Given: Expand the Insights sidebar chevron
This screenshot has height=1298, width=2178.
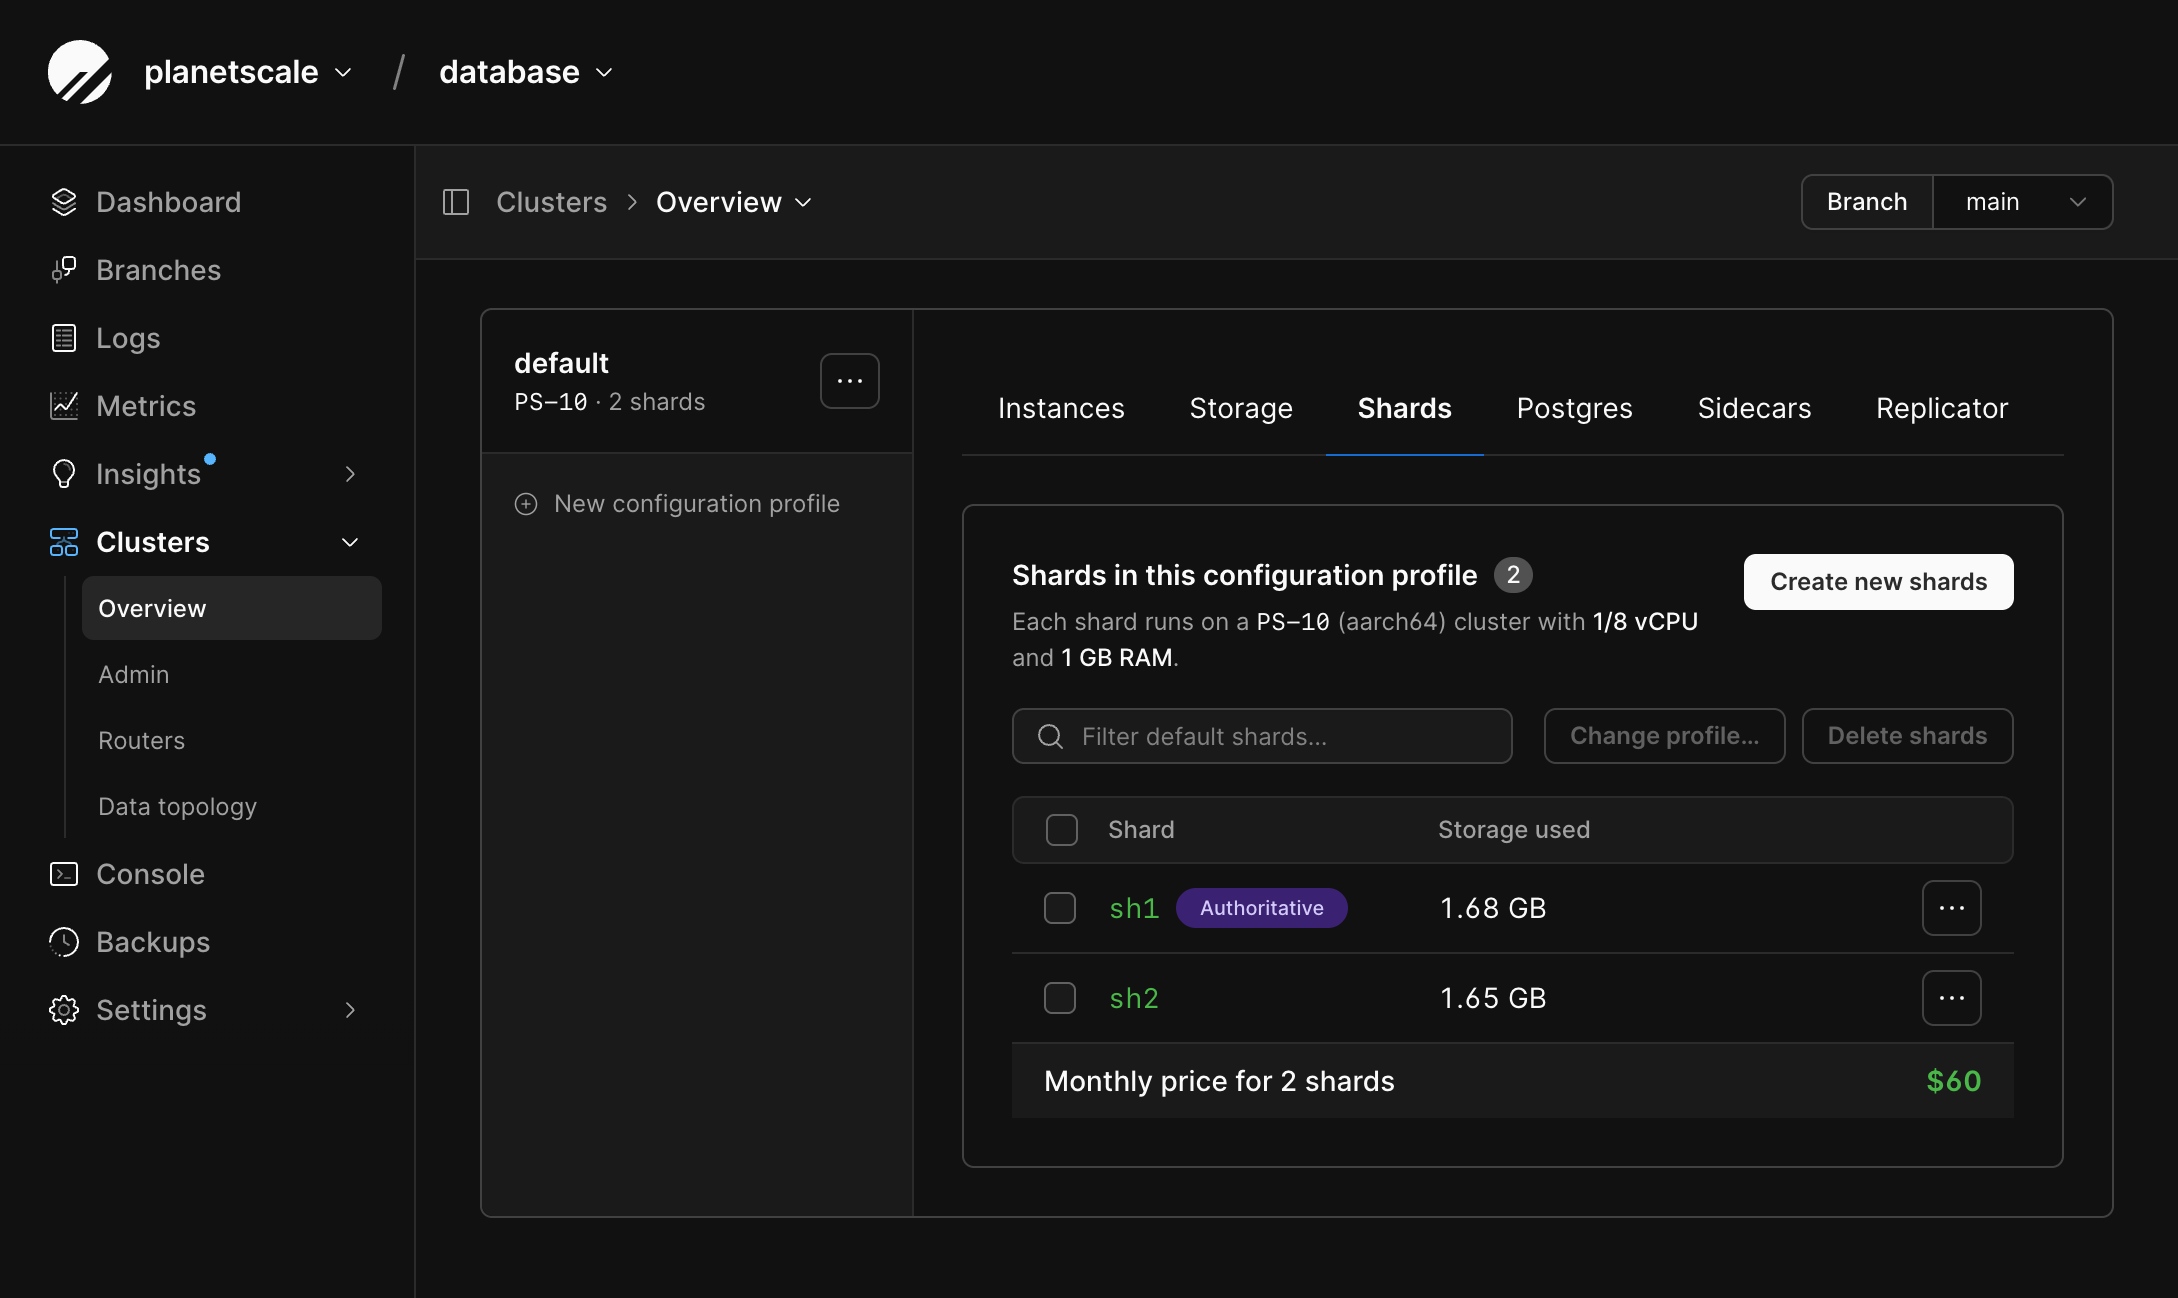Looking at the screenshot, I should coord(350,474).
